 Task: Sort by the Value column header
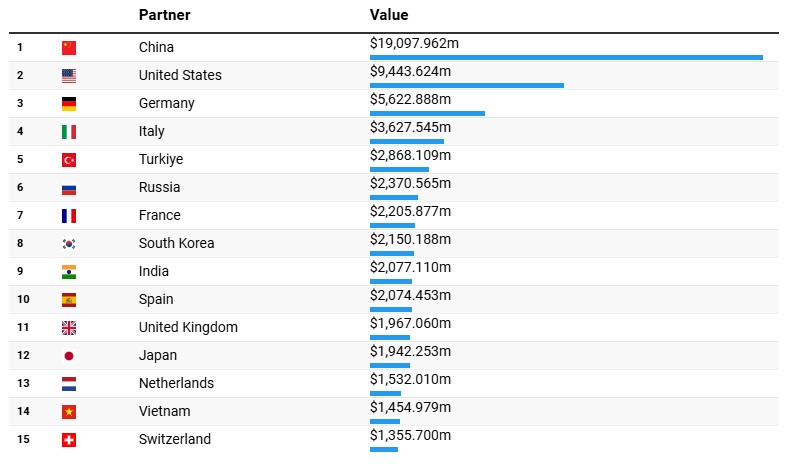point(389,15)
